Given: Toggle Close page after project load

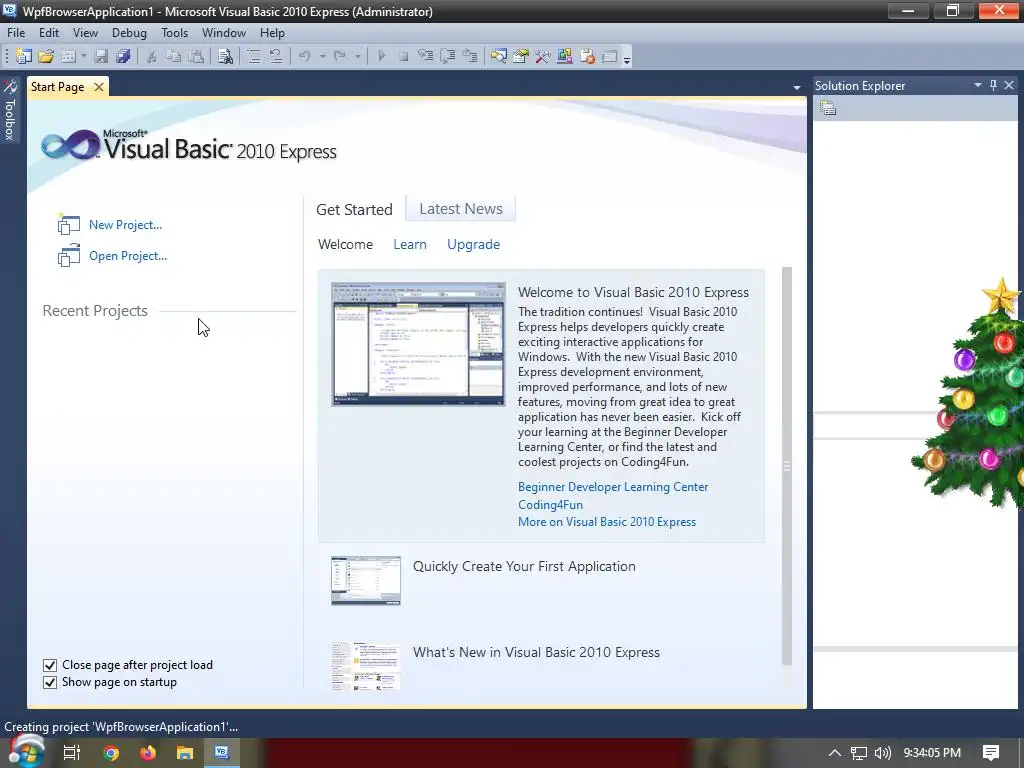Looking at the screenshot, I should (x=50, y=665).
